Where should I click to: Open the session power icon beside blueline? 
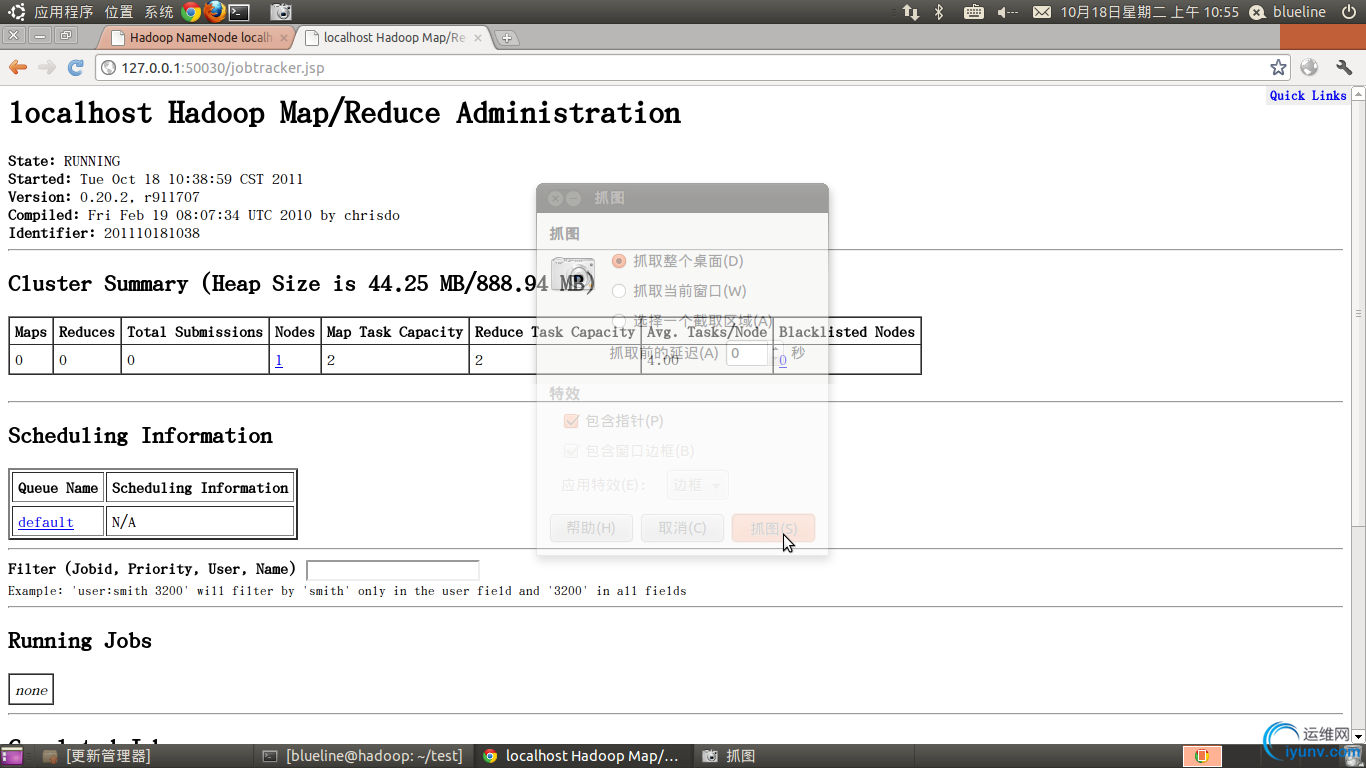tap(1348, 12)
